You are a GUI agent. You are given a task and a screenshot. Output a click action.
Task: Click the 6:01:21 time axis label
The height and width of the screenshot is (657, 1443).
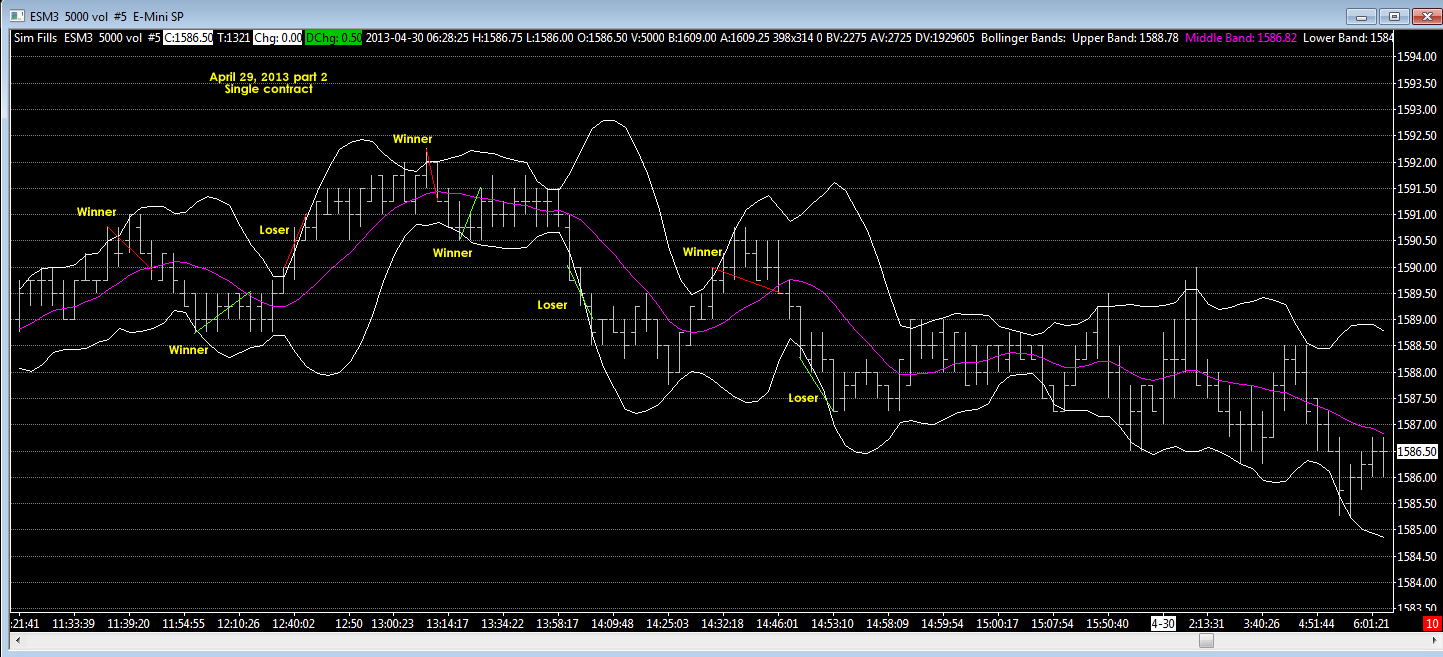click(1370, 623)
